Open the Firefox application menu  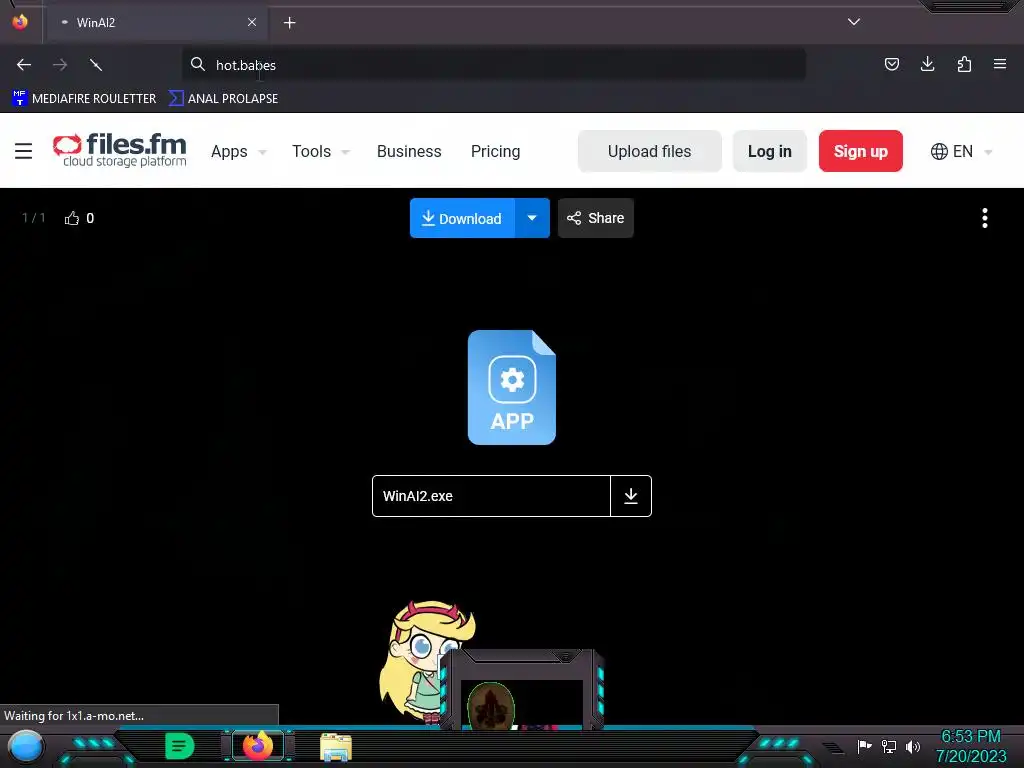tap(1000, 64)
